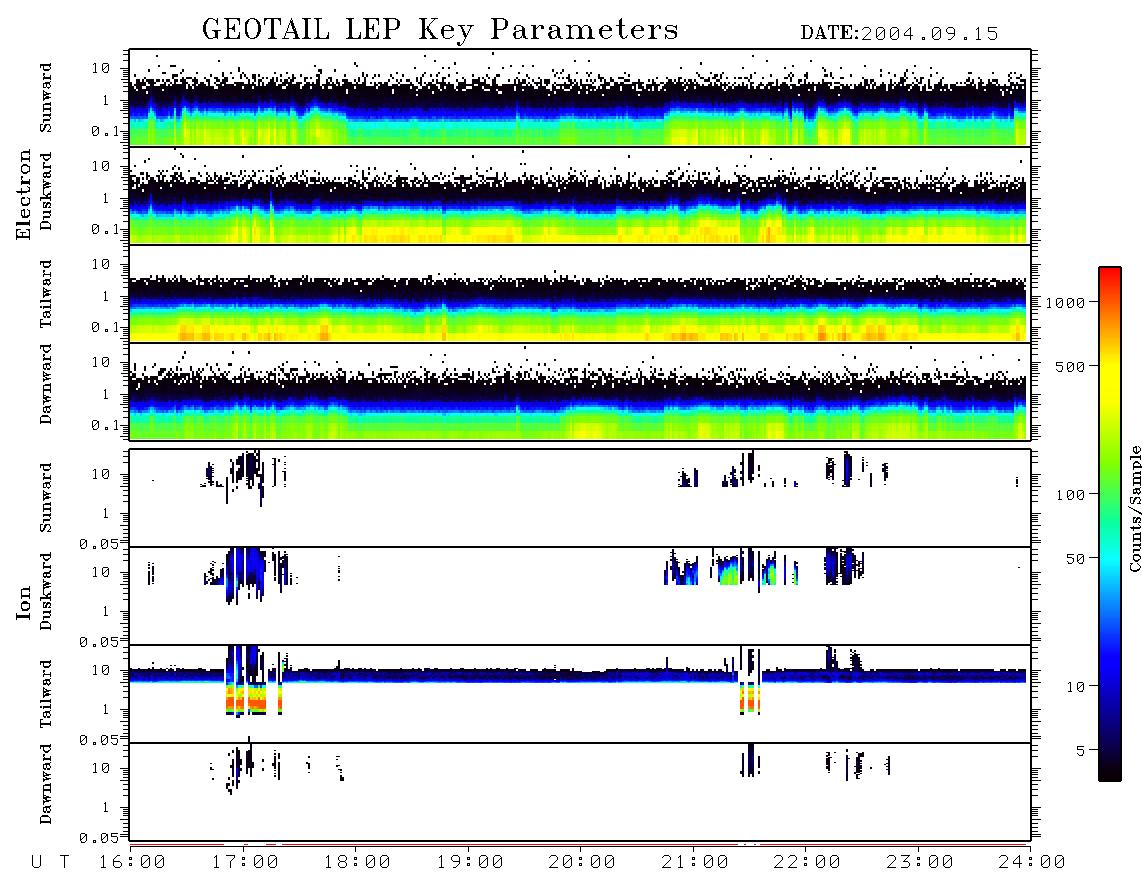The width and height of the screenshot is (1142, 880).
Task: Select the Electron "Duskward" axis label
Action: click(46, 192)
